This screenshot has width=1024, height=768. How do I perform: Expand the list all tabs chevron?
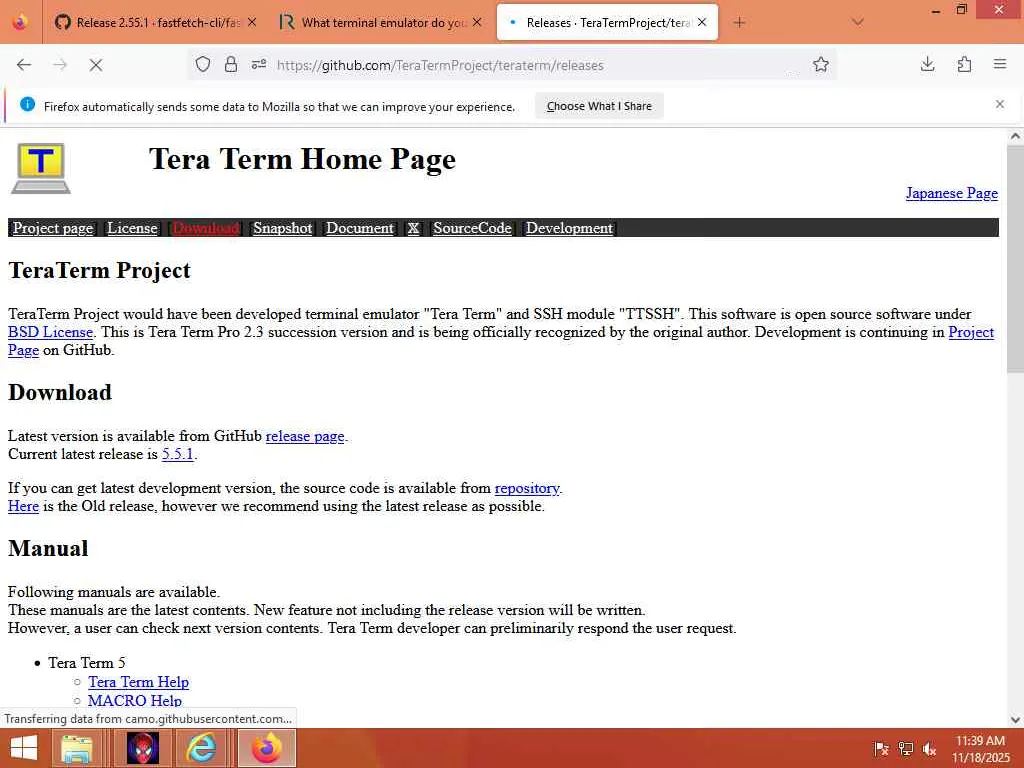(858, 23)
